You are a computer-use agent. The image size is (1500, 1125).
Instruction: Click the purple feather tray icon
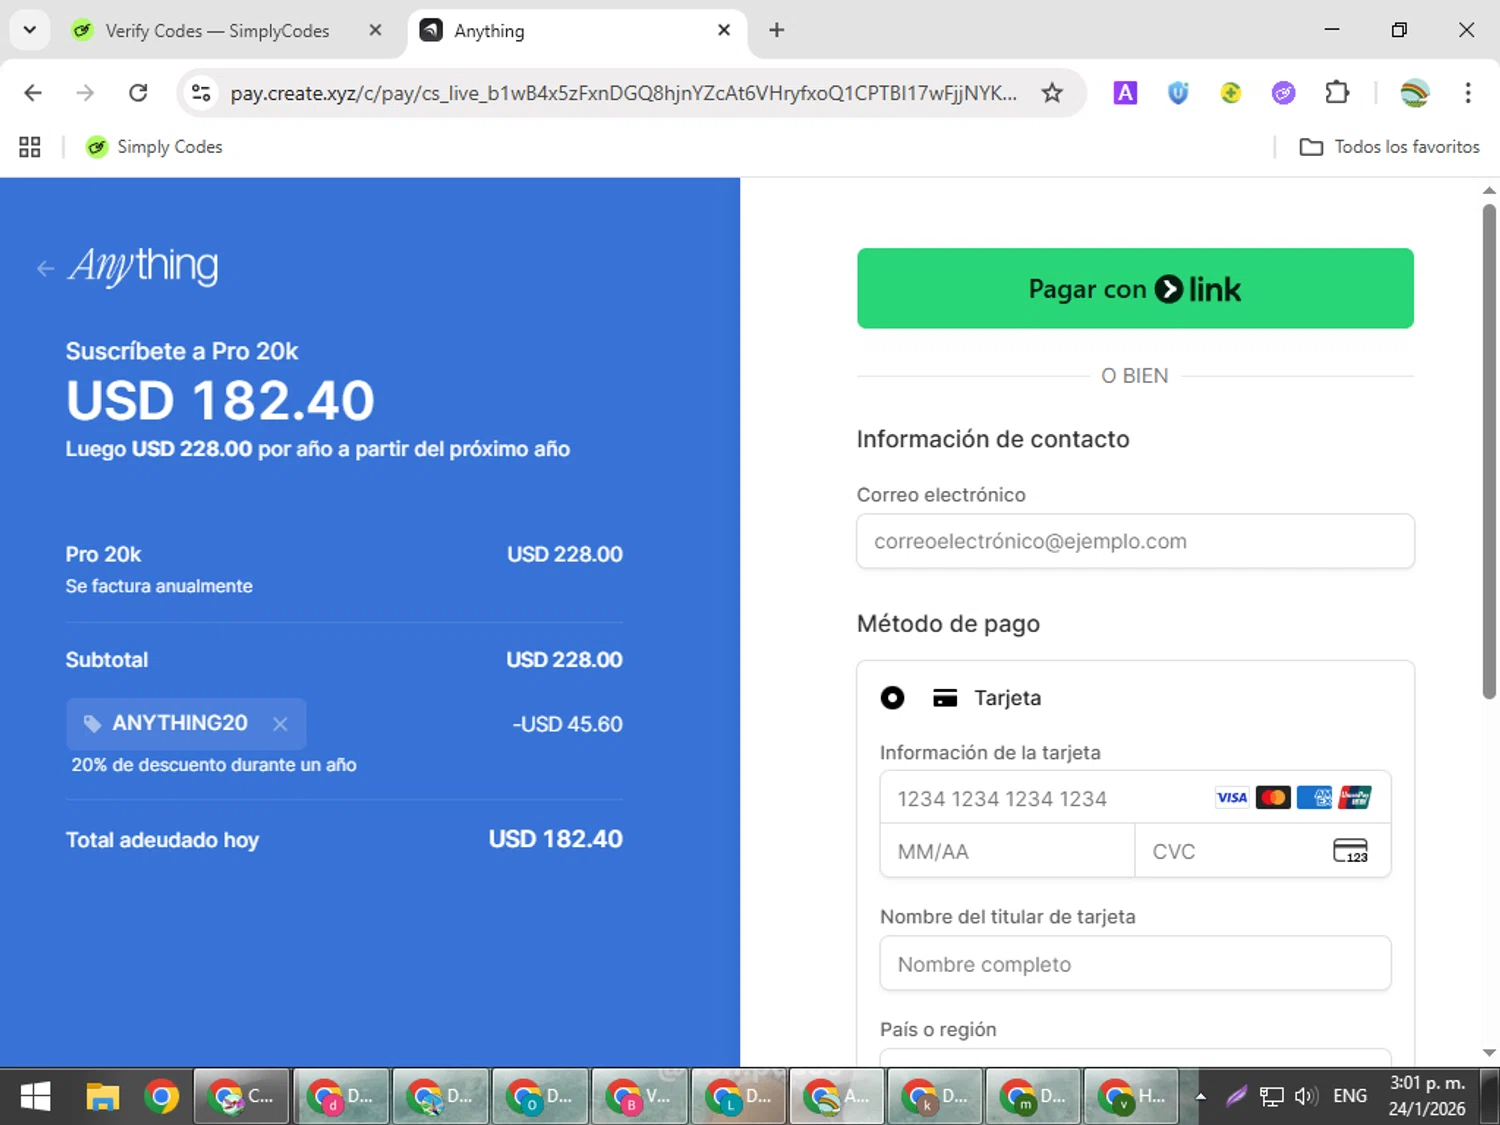[x=1237, y=1097]
